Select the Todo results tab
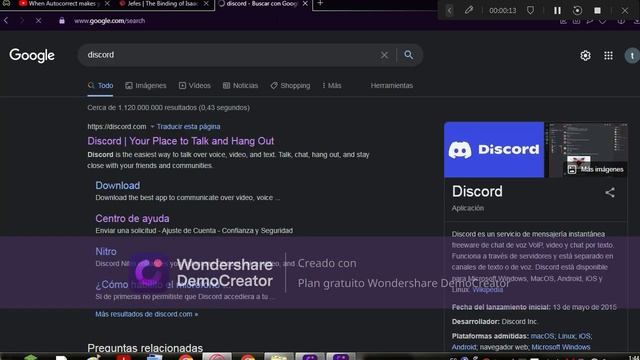640x360 pixels. pyautogui.click(x=100, y=86)
